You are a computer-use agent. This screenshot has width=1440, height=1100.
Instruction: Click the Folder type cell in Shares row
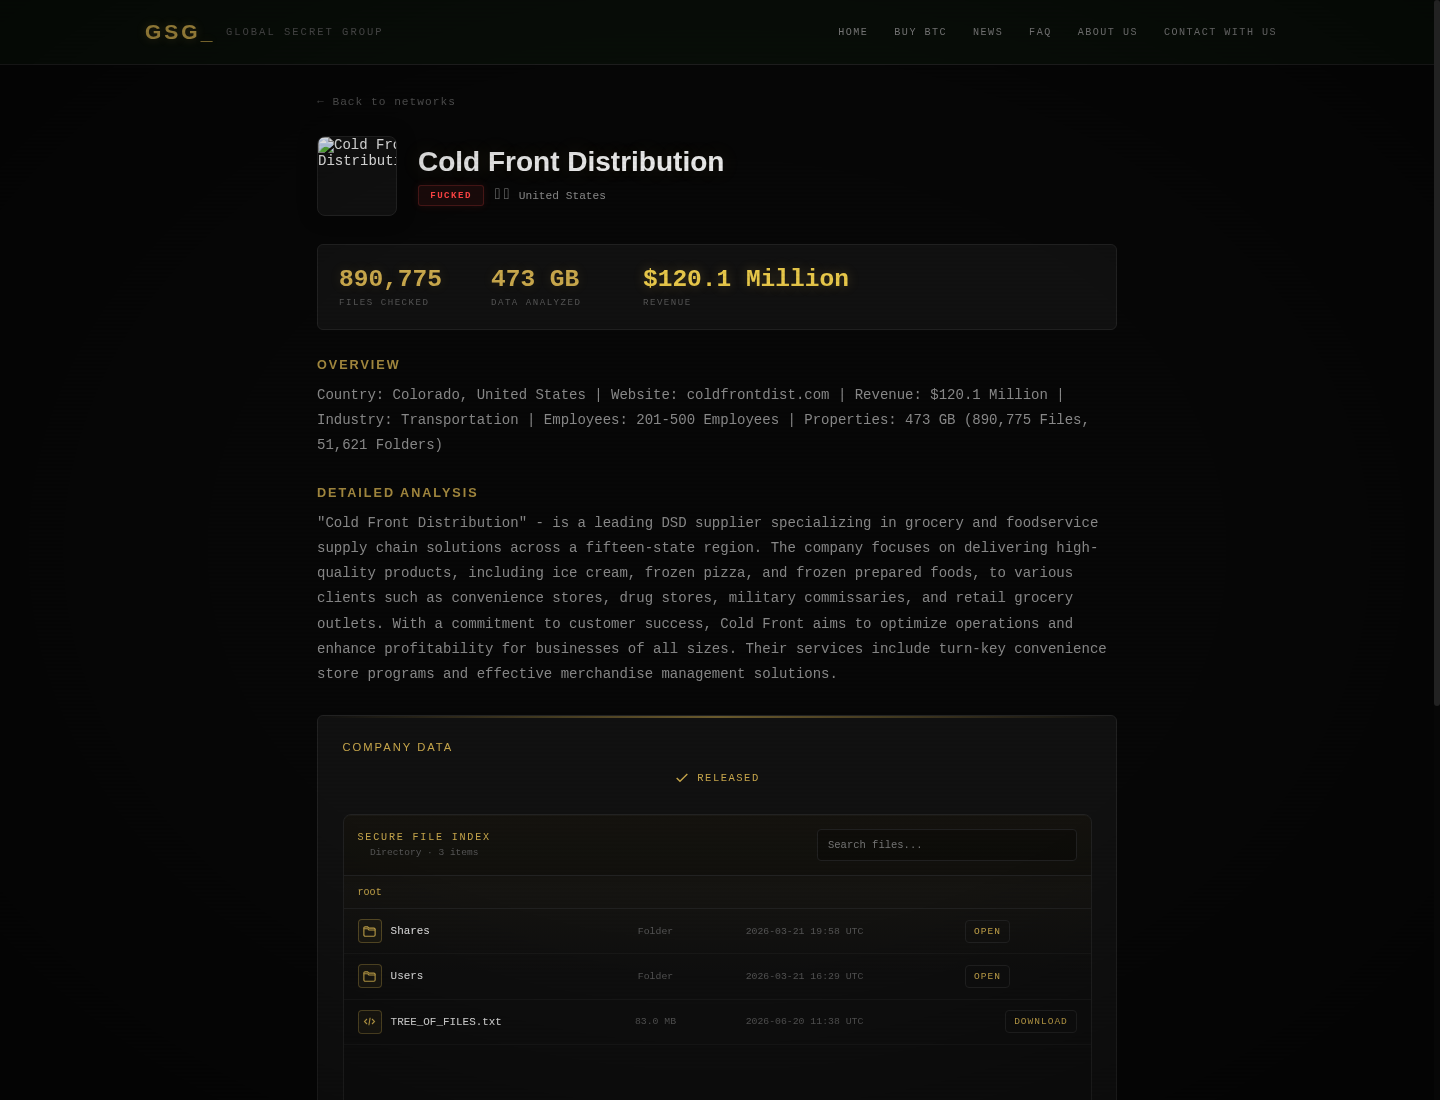[x=655, y=931]
